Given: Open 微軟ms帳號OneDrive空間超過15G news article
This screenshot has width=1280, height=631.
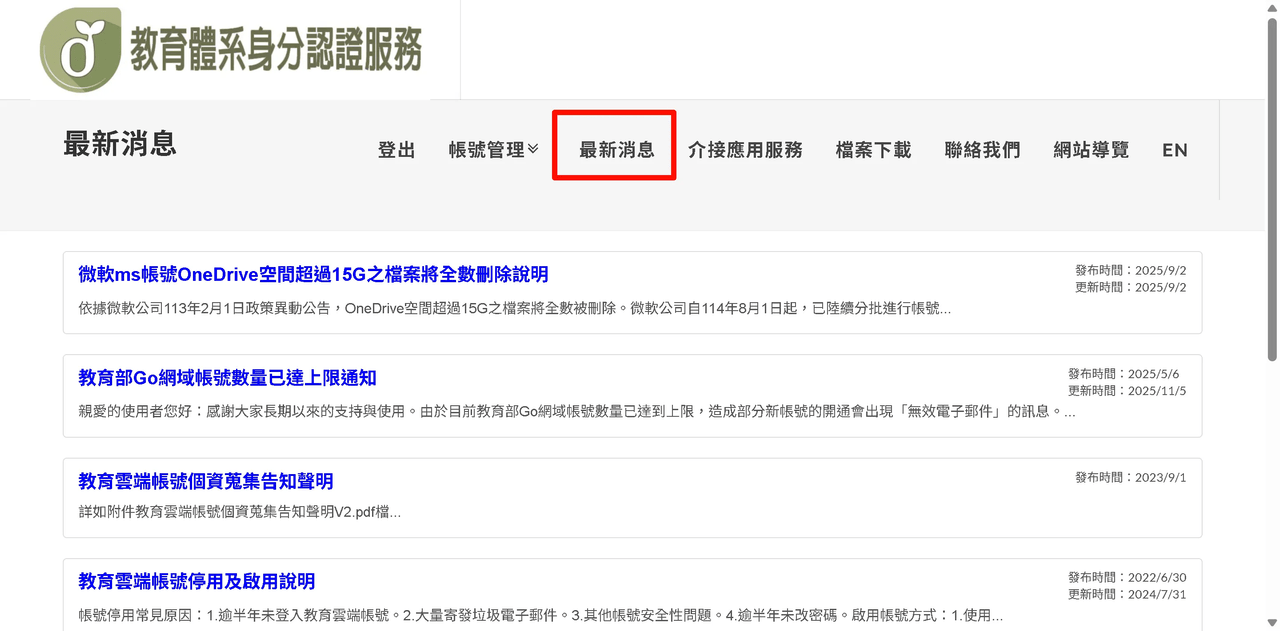Looking at the screenshot, I should click(313, 274).
